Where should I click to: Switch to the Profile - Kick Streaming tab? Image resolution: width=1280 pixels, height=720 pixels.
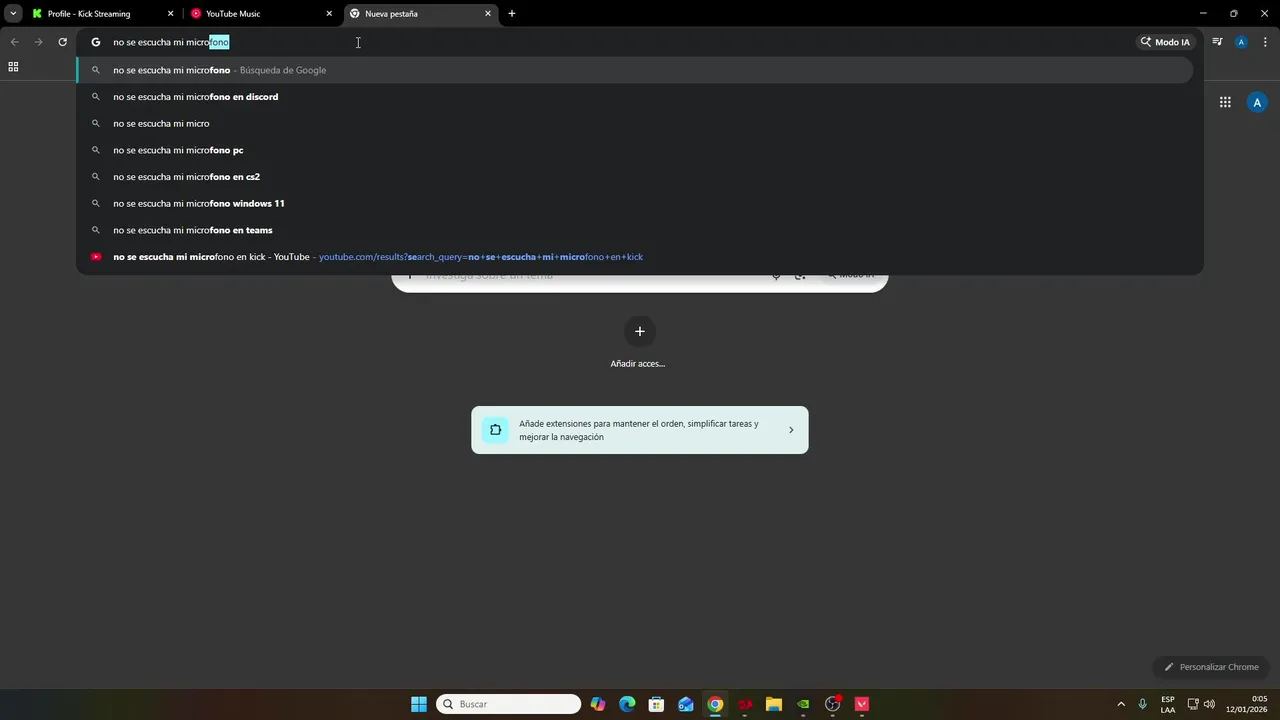[x=103, y=14]
